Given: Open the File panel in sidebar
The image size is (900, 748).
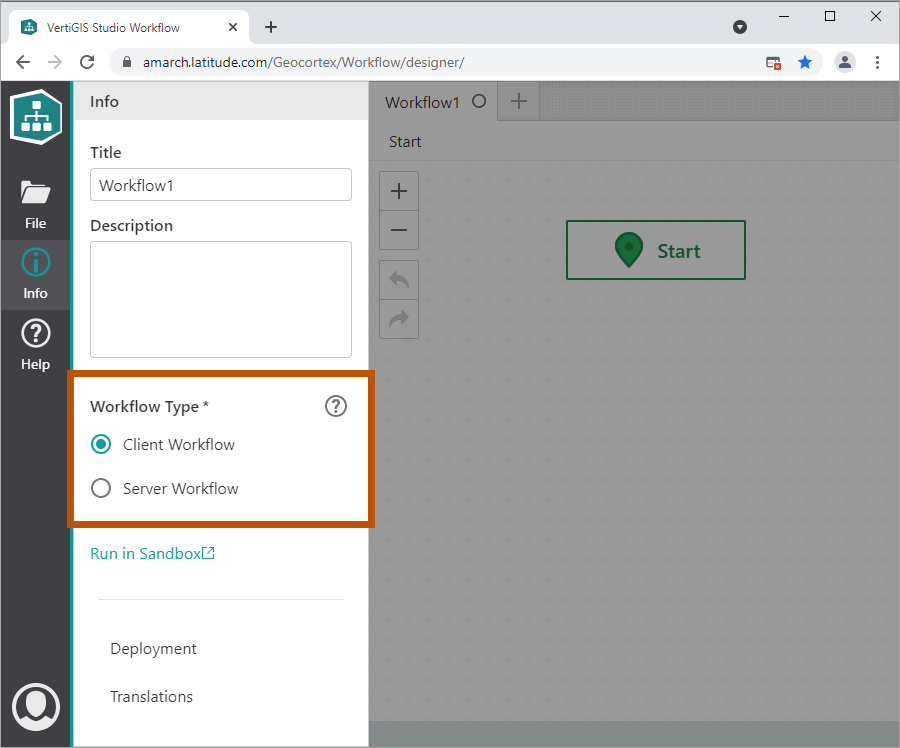Looking at the screenshot, I should (x=35, y=204).
